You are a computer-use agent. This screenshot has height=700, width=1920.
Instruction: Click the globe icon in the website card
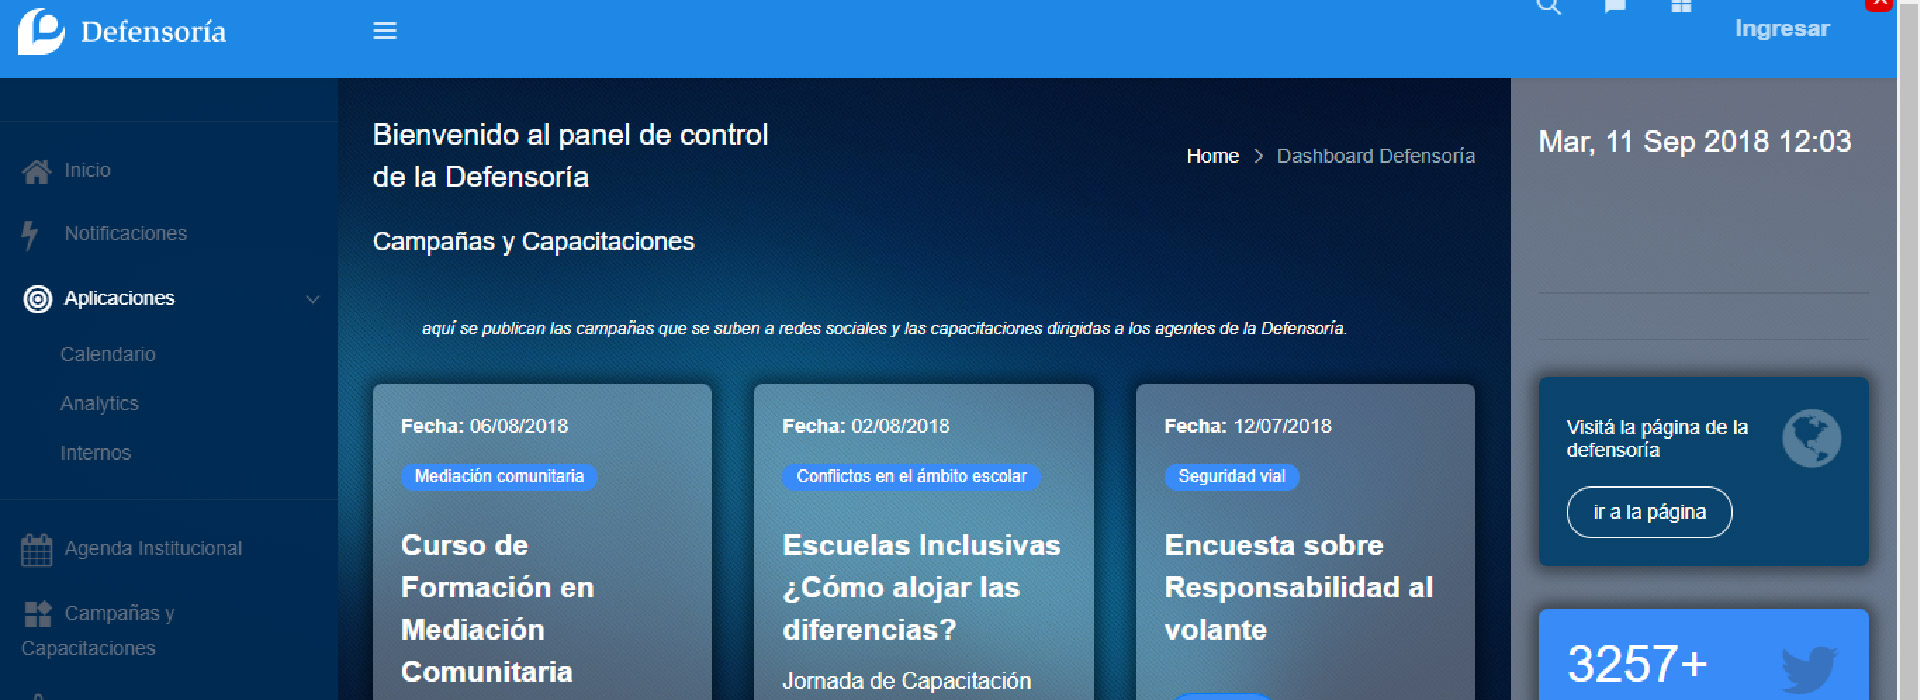[1811, 438]
